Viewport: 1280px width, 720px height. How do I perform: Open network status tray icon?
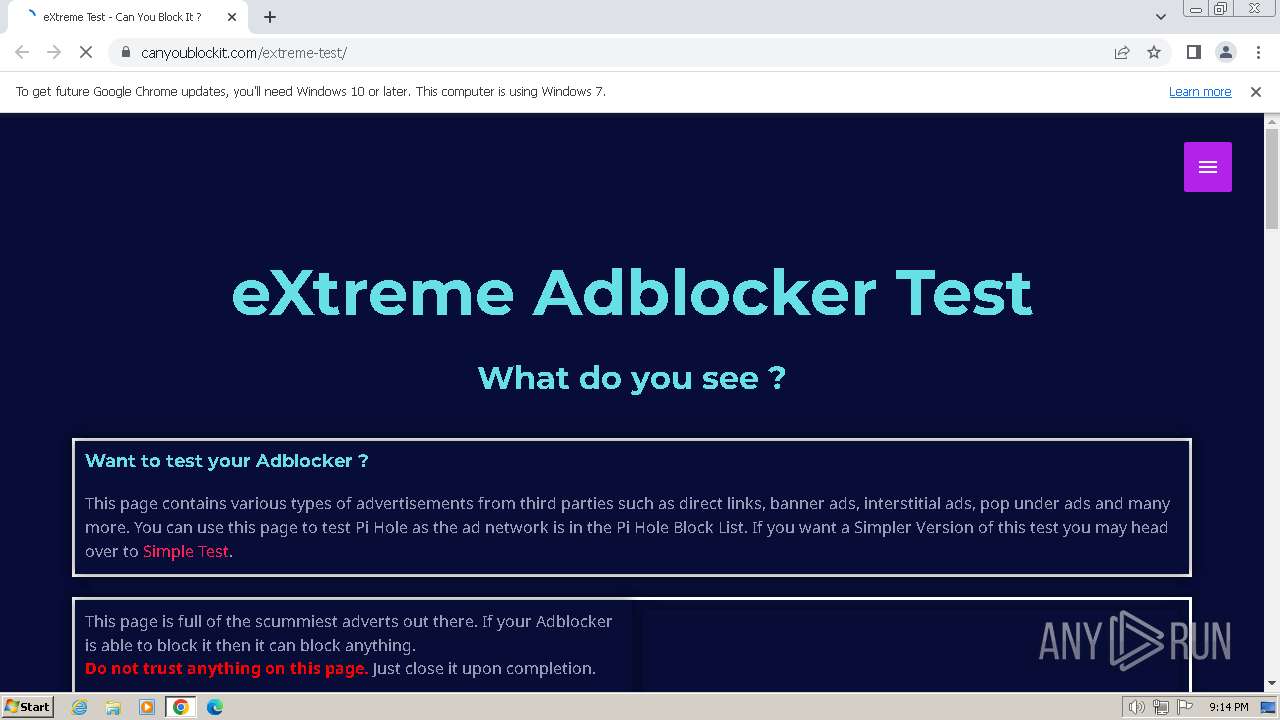point(1161,707)
